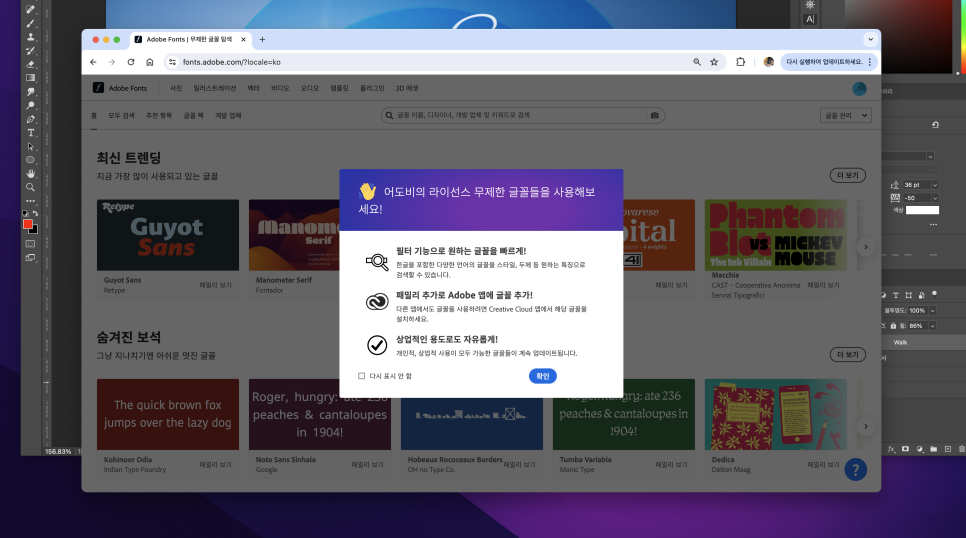Click next arrow in 최신 트렌딩 carousel
This screenshot has height=538, width=966.
866,247
